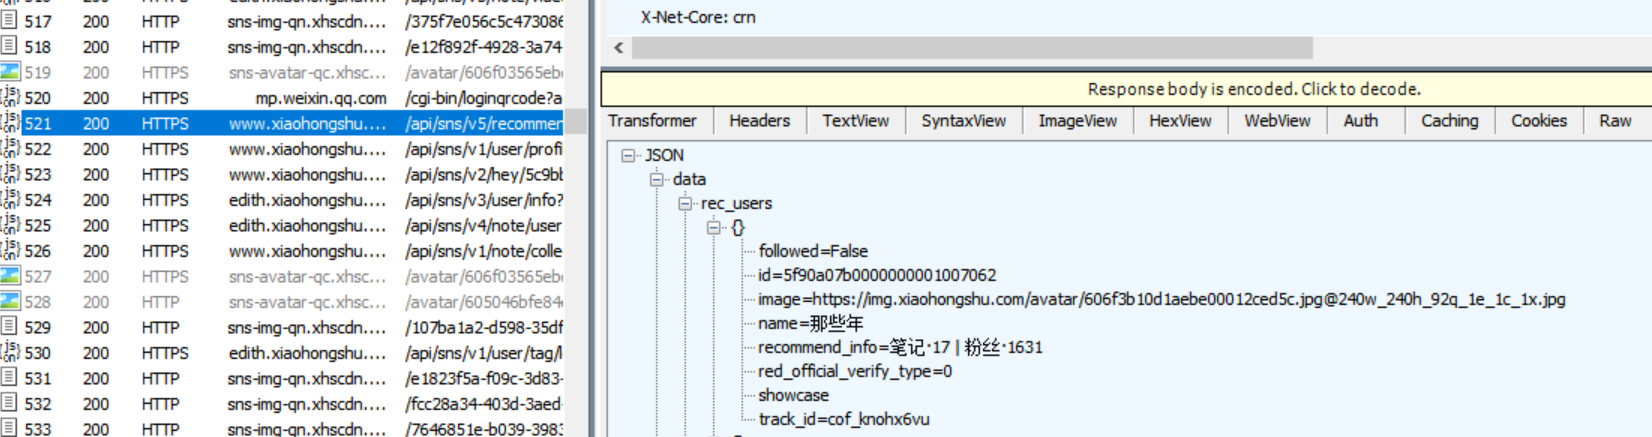Click the document icon of session 529
Screen dimensions: 1652x437
(9, 326)
